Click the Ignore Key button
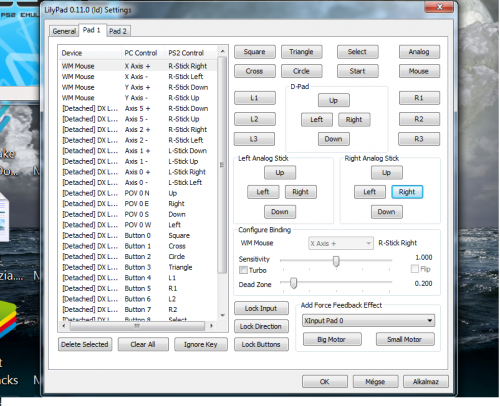Screen dimensions: 500x406 201,344
